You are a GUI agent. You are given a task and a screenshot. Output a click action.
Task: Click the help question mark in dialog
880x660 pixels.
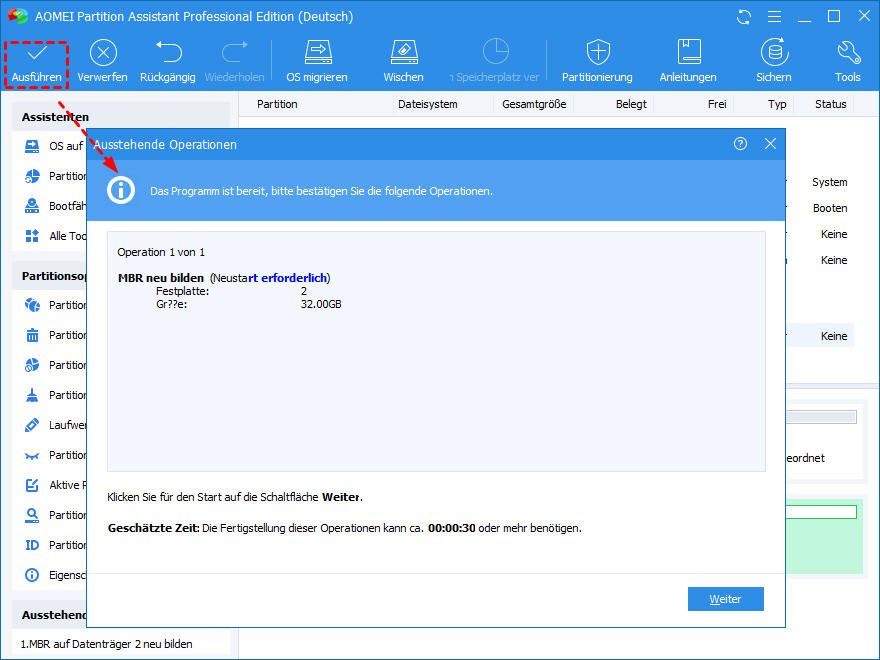coord(740,144)
